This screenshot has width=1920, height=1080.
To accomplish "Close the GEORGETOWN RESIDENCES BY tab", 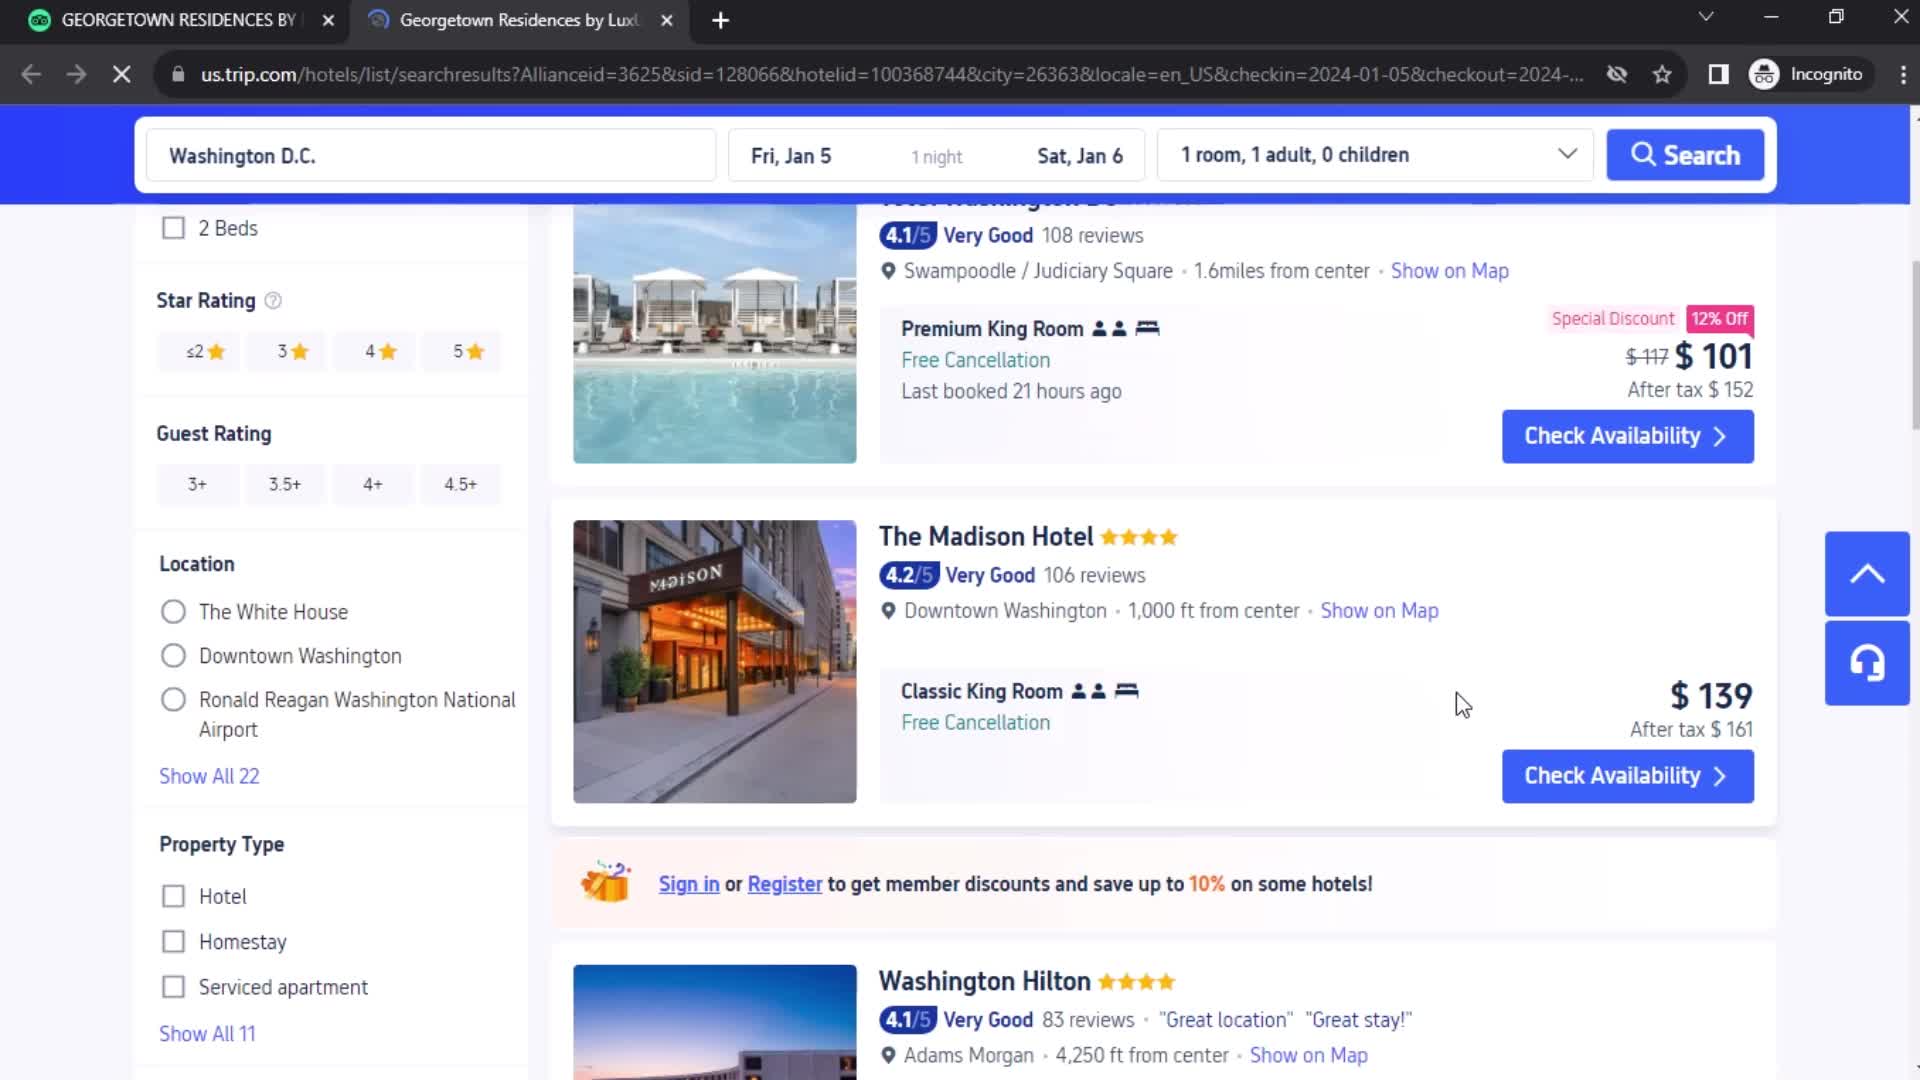I will 328,20.
